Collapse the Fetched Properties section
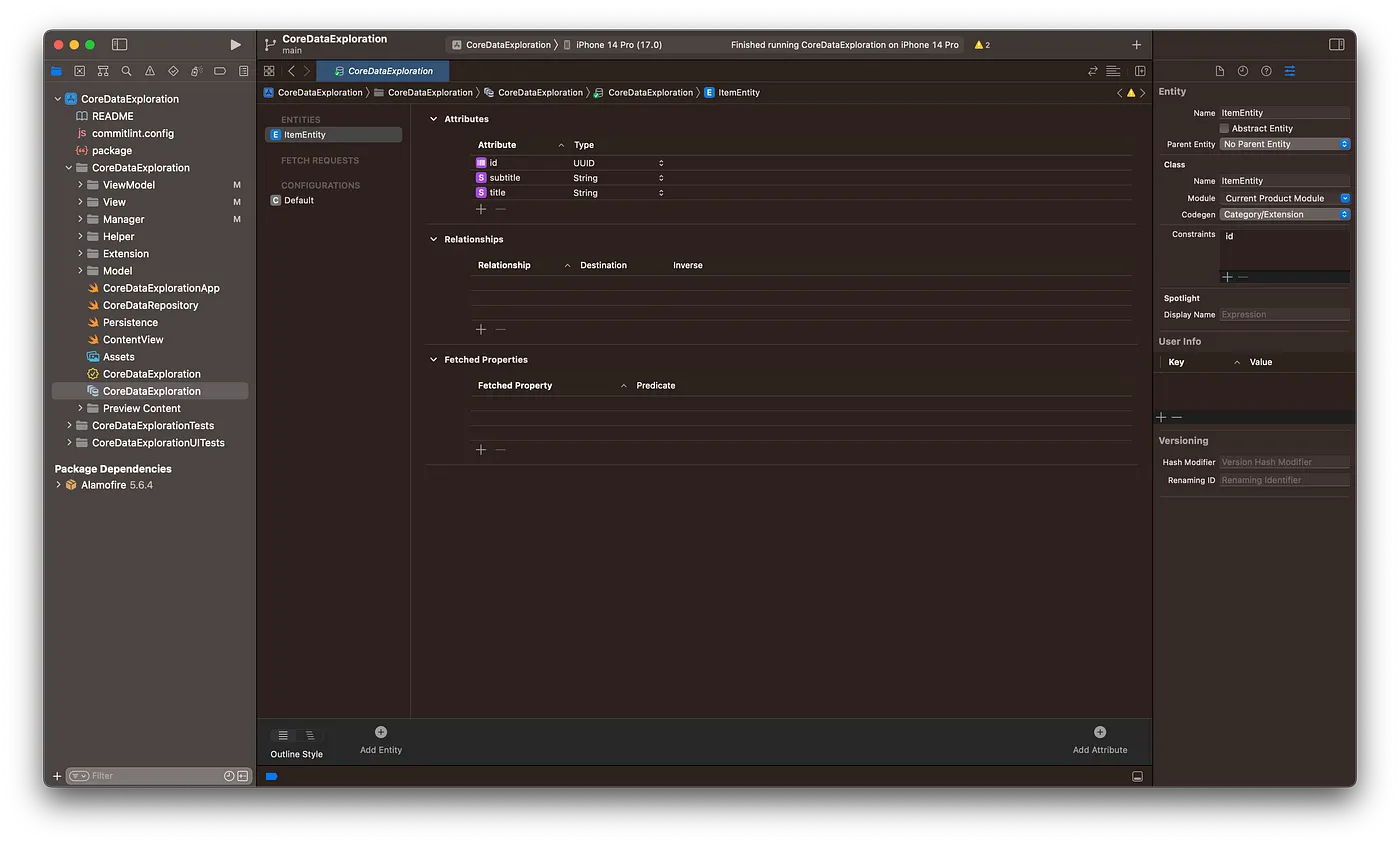The height and width of the screenshot is (845, 1400). point(434,359)
